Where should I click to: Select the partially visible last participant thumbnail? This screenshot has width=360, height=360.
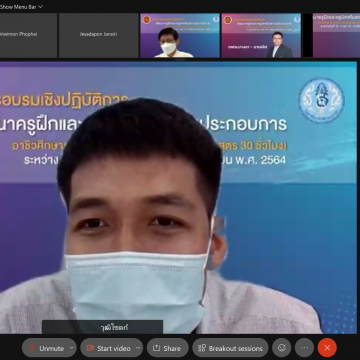click(336, 35)
